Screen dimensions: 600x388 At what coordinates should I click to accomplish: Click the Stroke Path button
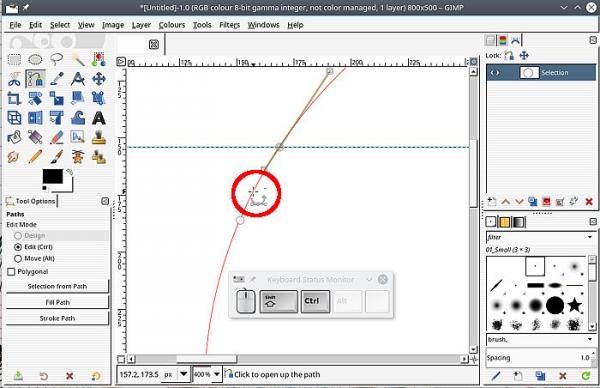point(57,318)
